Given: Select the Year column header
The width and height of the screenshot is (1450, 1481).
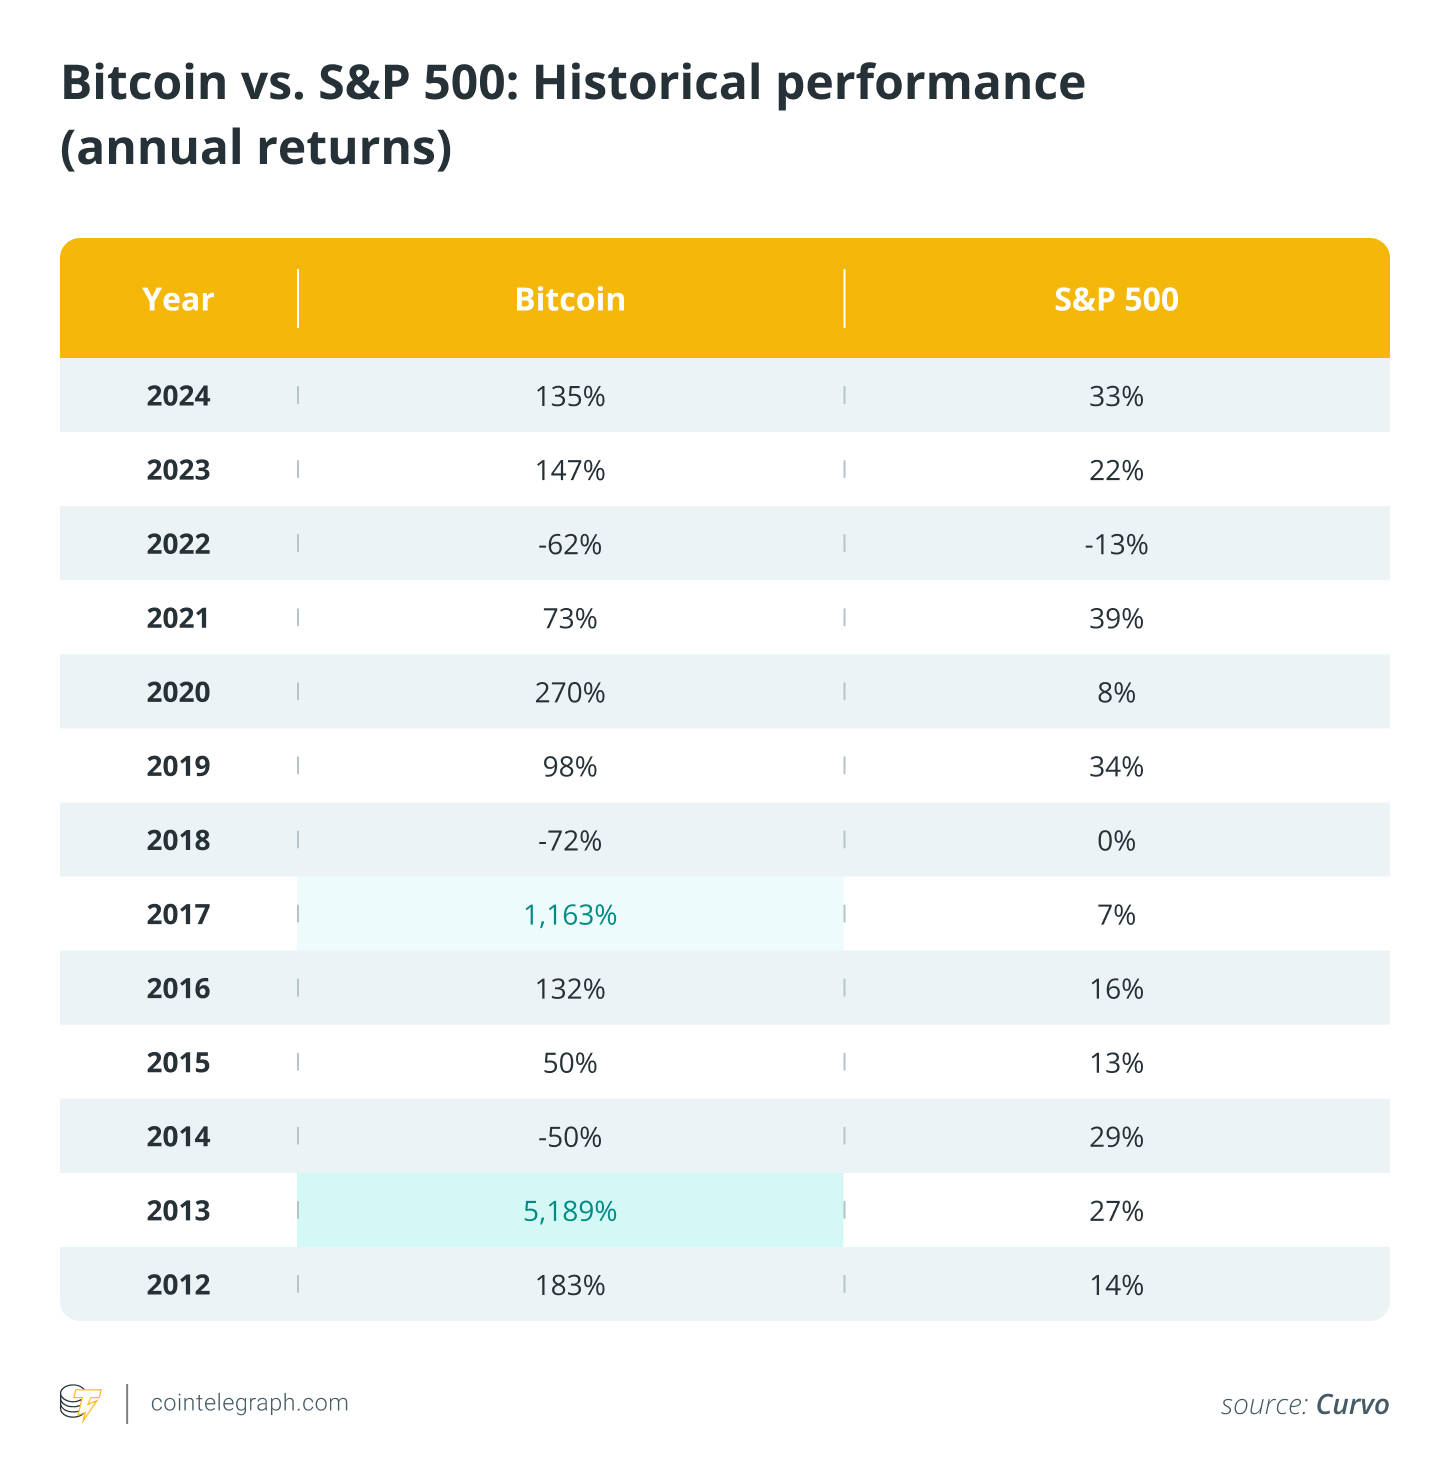Looking at the screenshot, I should (x=178, y=299).
